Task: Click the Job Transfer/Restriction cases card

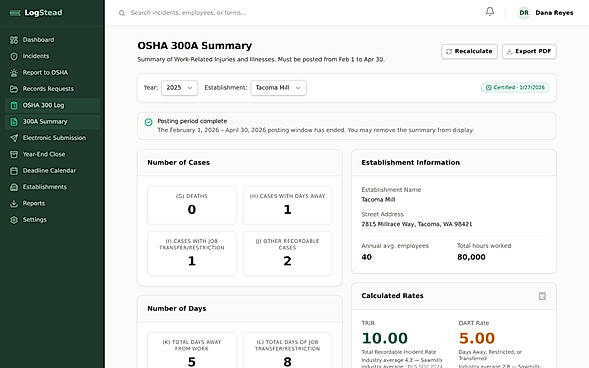Action: click(x=192, y=253)
